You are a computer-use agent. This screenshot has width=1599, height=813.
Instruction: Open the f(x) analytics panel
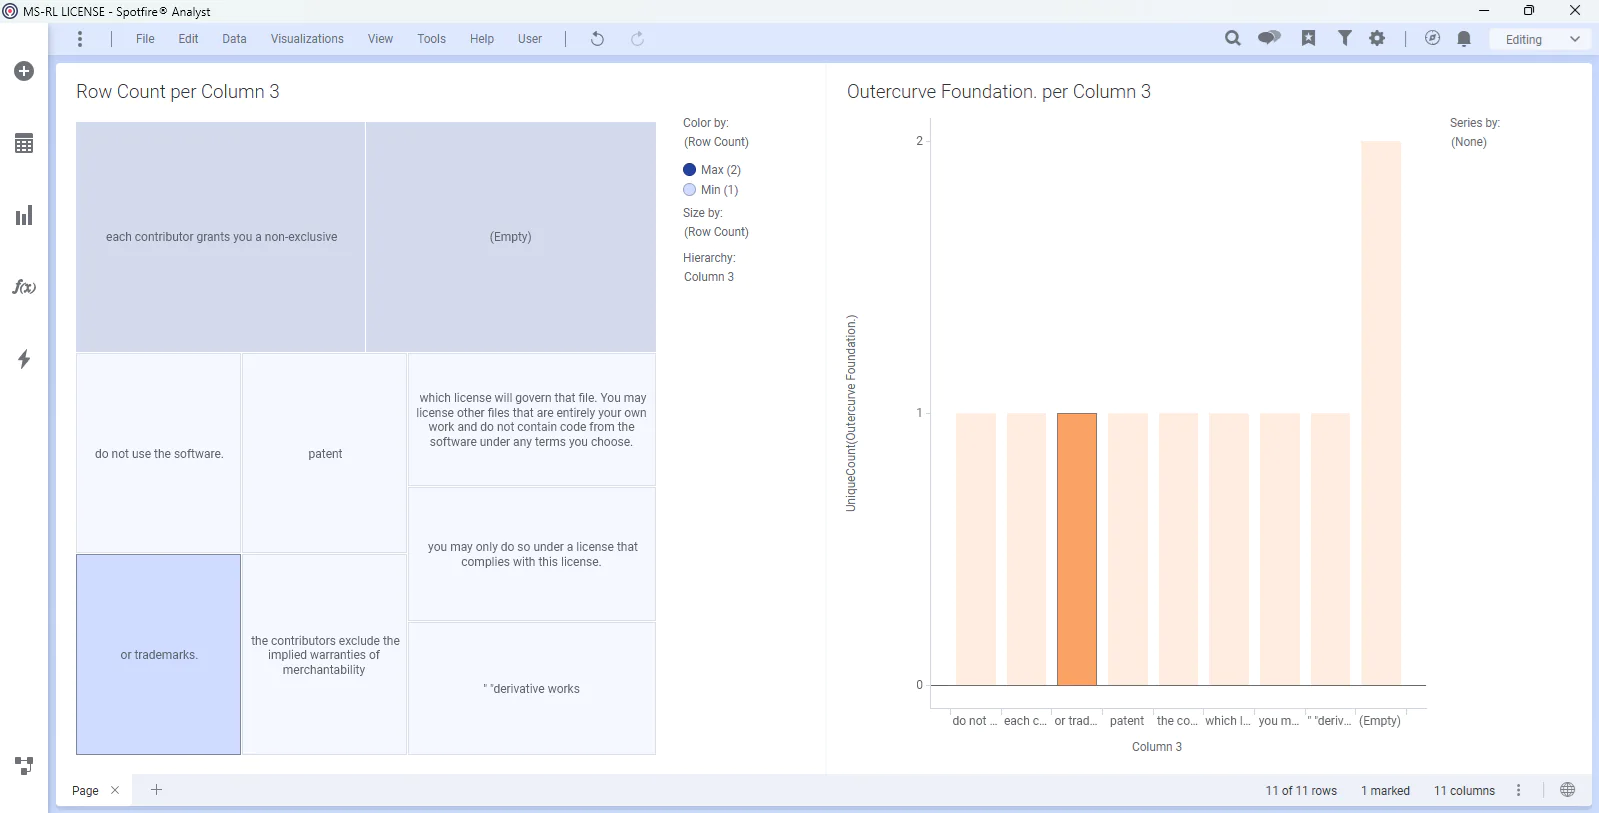coord(24,287)
